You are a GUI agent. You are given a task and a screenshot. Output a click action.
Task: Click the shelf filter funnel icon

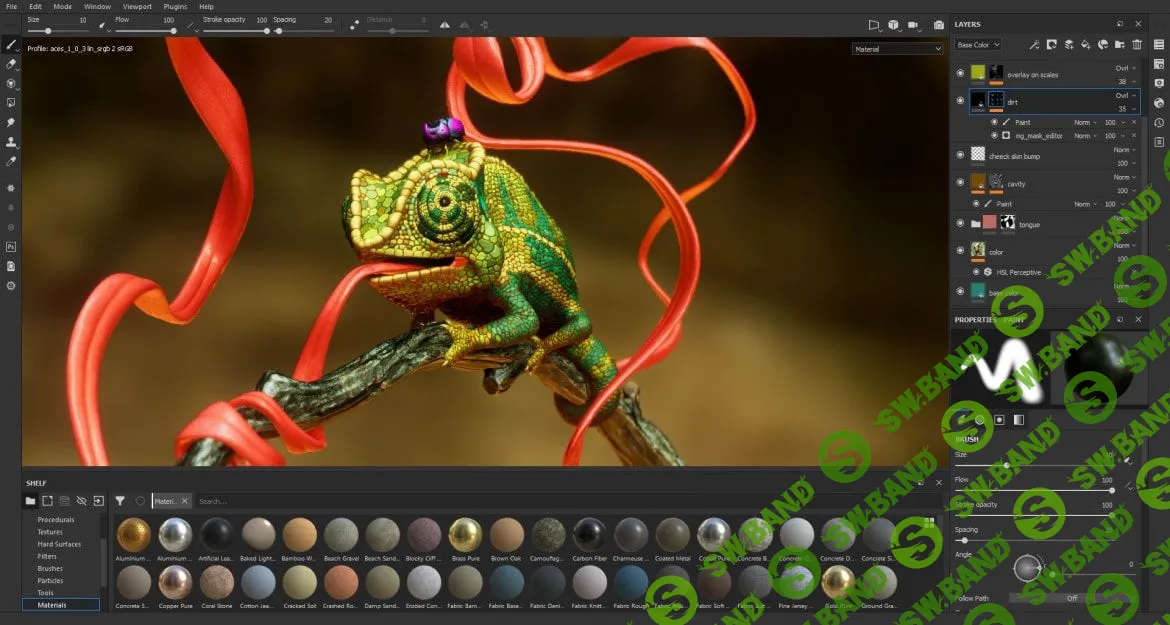click(120, 501)
